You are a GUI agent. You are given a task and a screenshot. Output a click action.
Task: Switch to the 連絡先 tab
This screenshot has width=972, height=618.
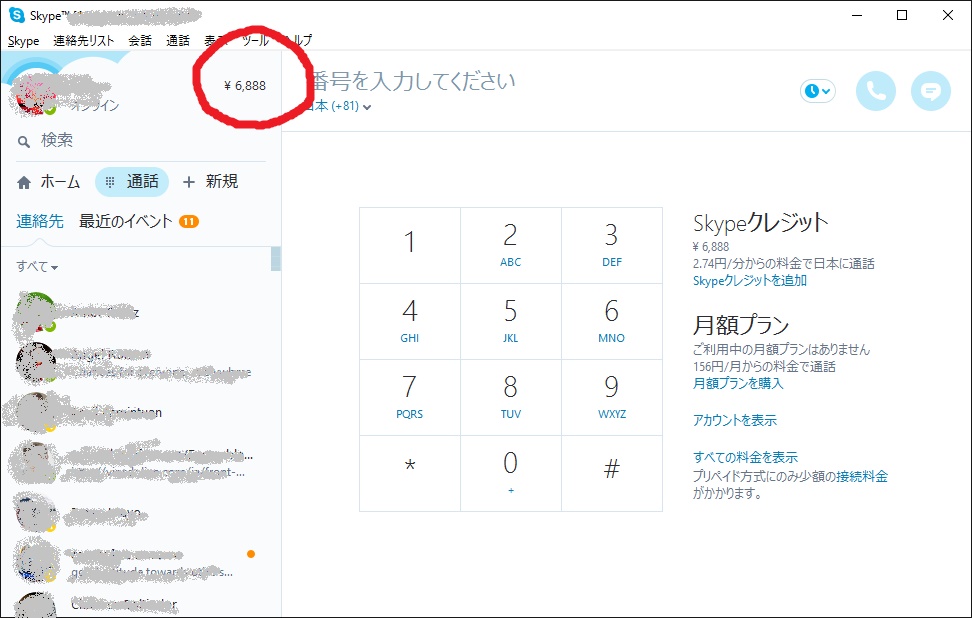(x=40, y=221)
